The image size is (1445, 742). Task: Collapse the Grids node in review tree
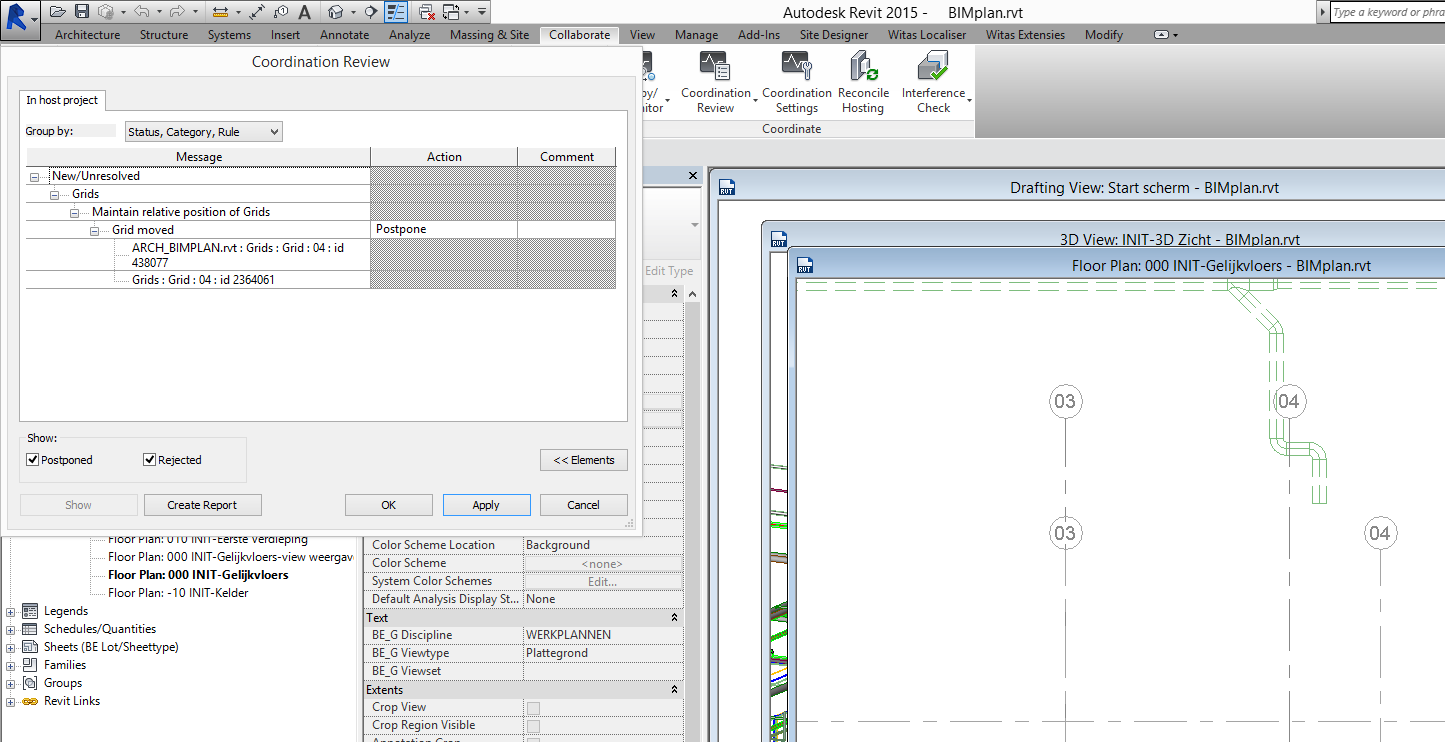(55, 195)
